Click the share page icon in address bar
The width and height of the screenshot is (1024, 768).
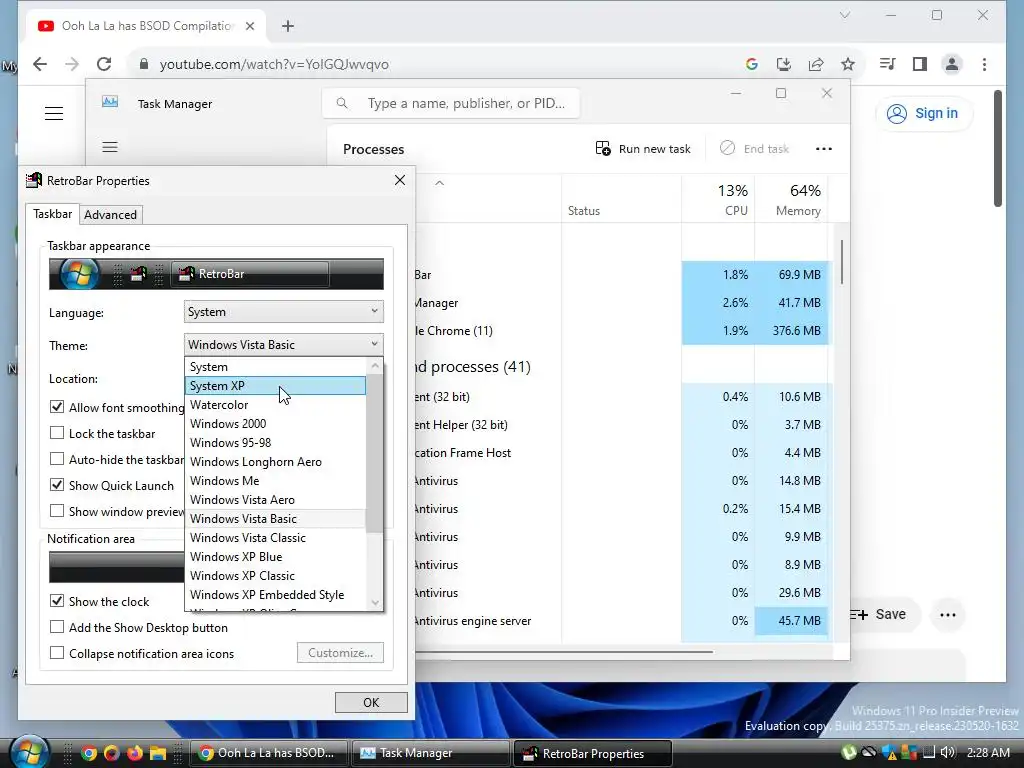816,64
